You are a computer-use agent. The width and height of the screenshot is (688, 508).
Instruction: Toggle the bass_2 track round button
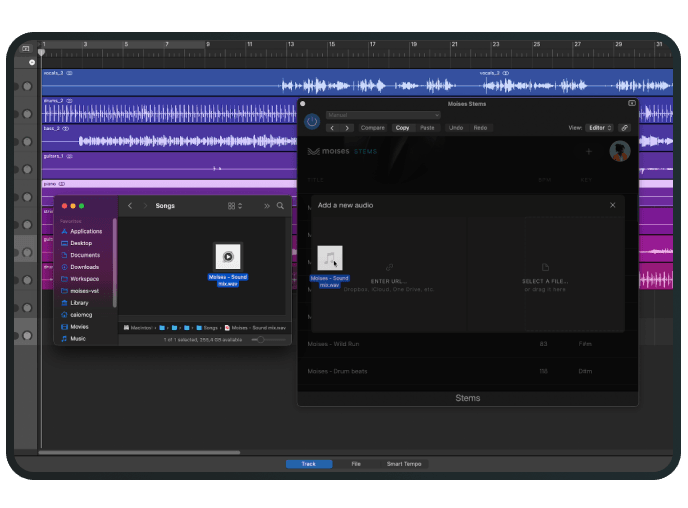[27, 141]
